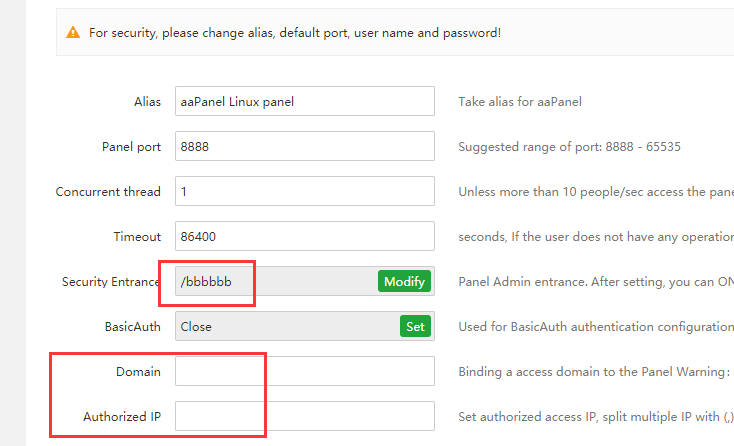
Task: Click into the Authorized IP field
Action: click(x=304, y=416)
